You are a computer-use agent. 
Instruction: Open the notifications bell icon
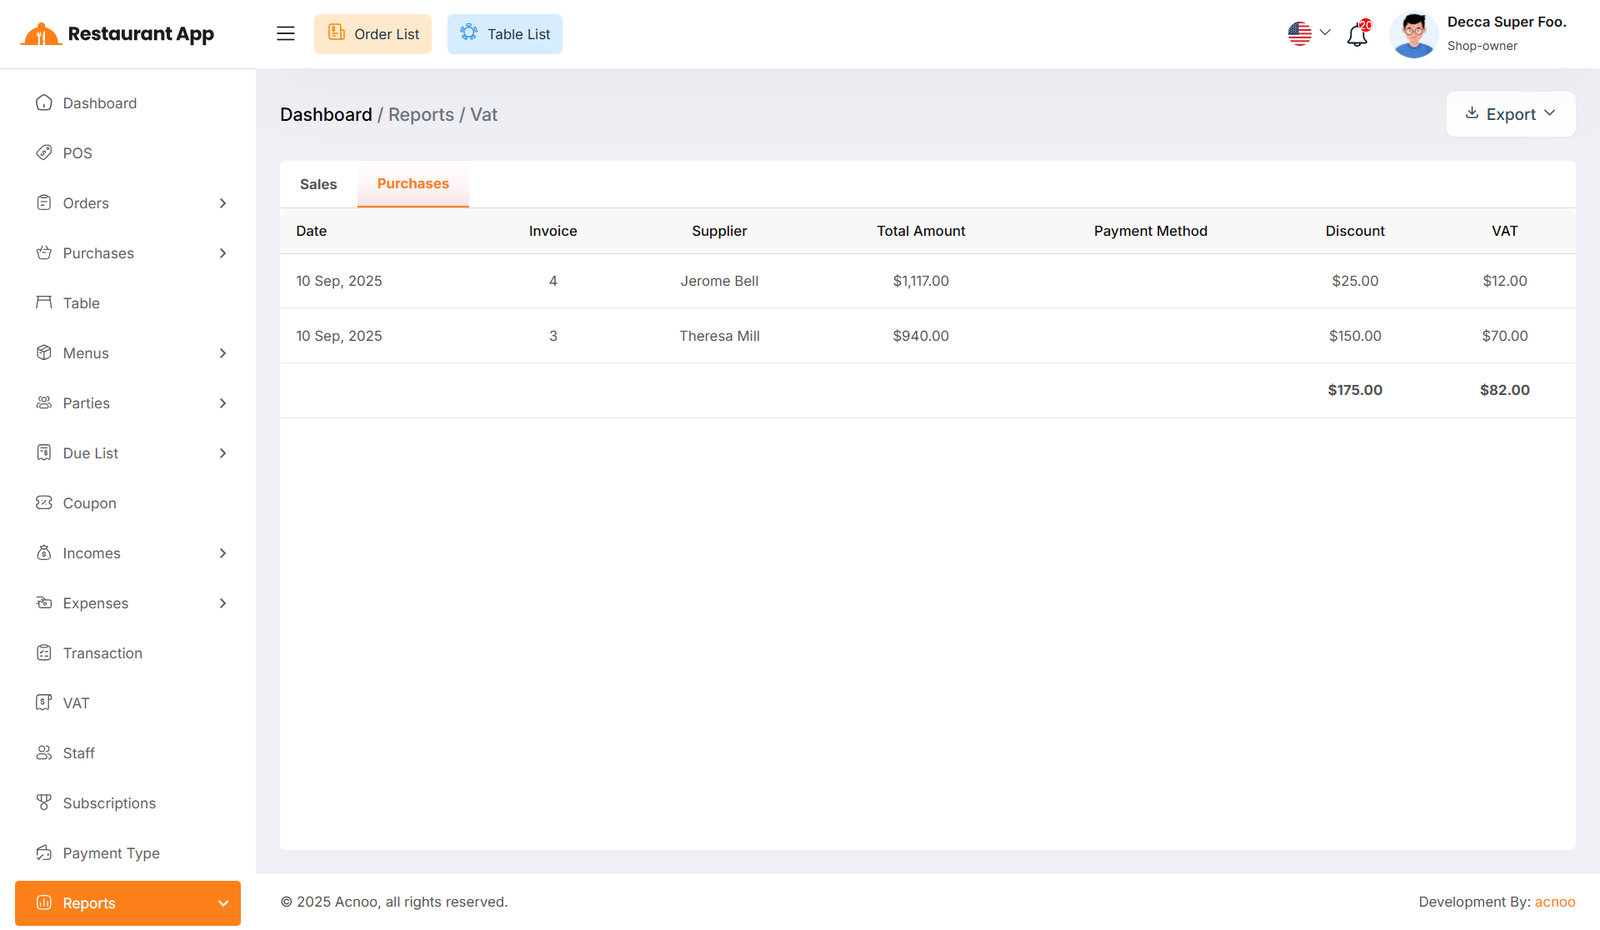coord(1357,35)
